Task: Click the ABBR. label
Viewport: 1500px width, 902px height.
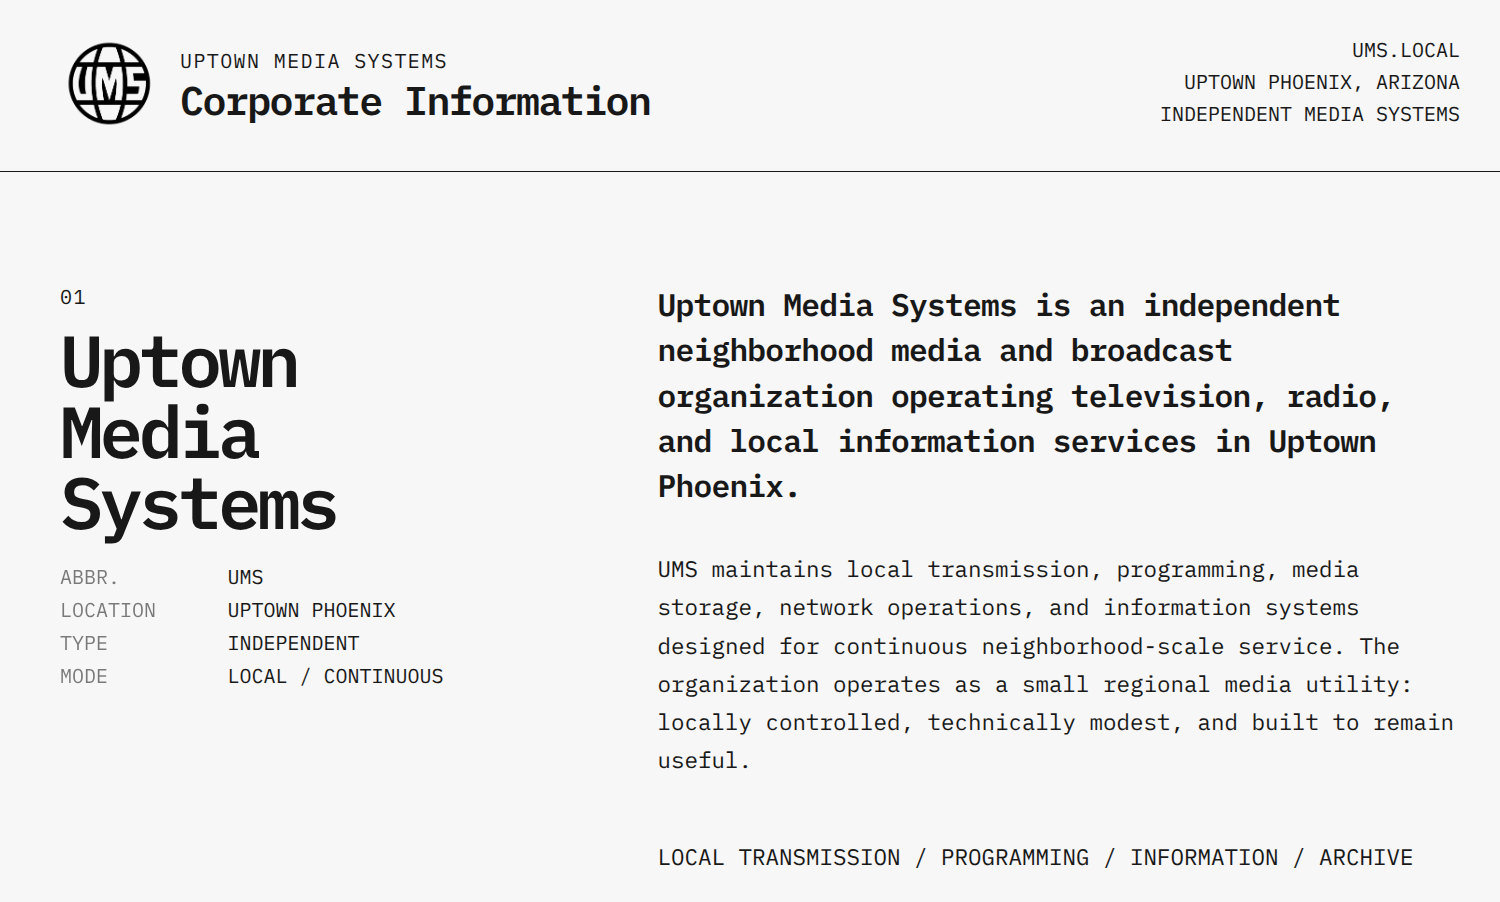Action: (89, 577)
